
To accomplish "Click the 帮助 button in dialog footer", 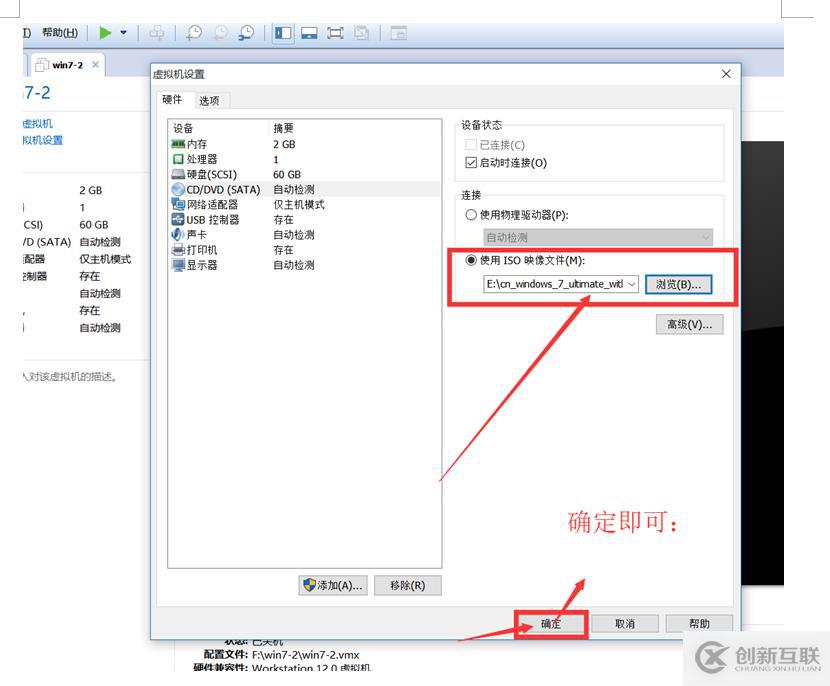I will tap(699, 624).
